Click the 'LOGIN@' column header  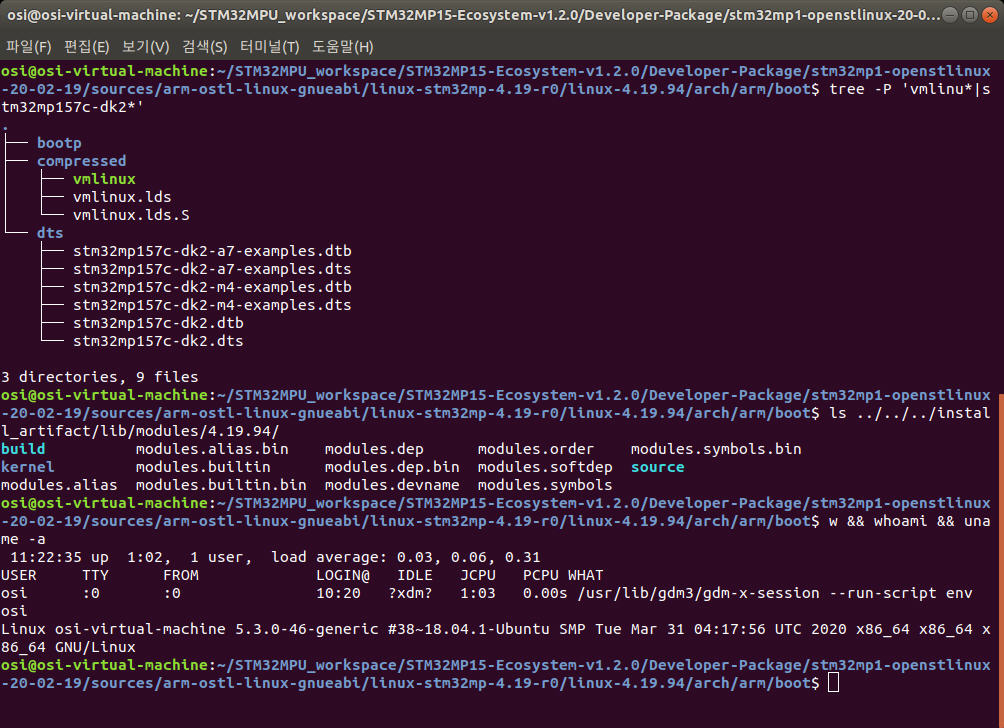(343, 575)
